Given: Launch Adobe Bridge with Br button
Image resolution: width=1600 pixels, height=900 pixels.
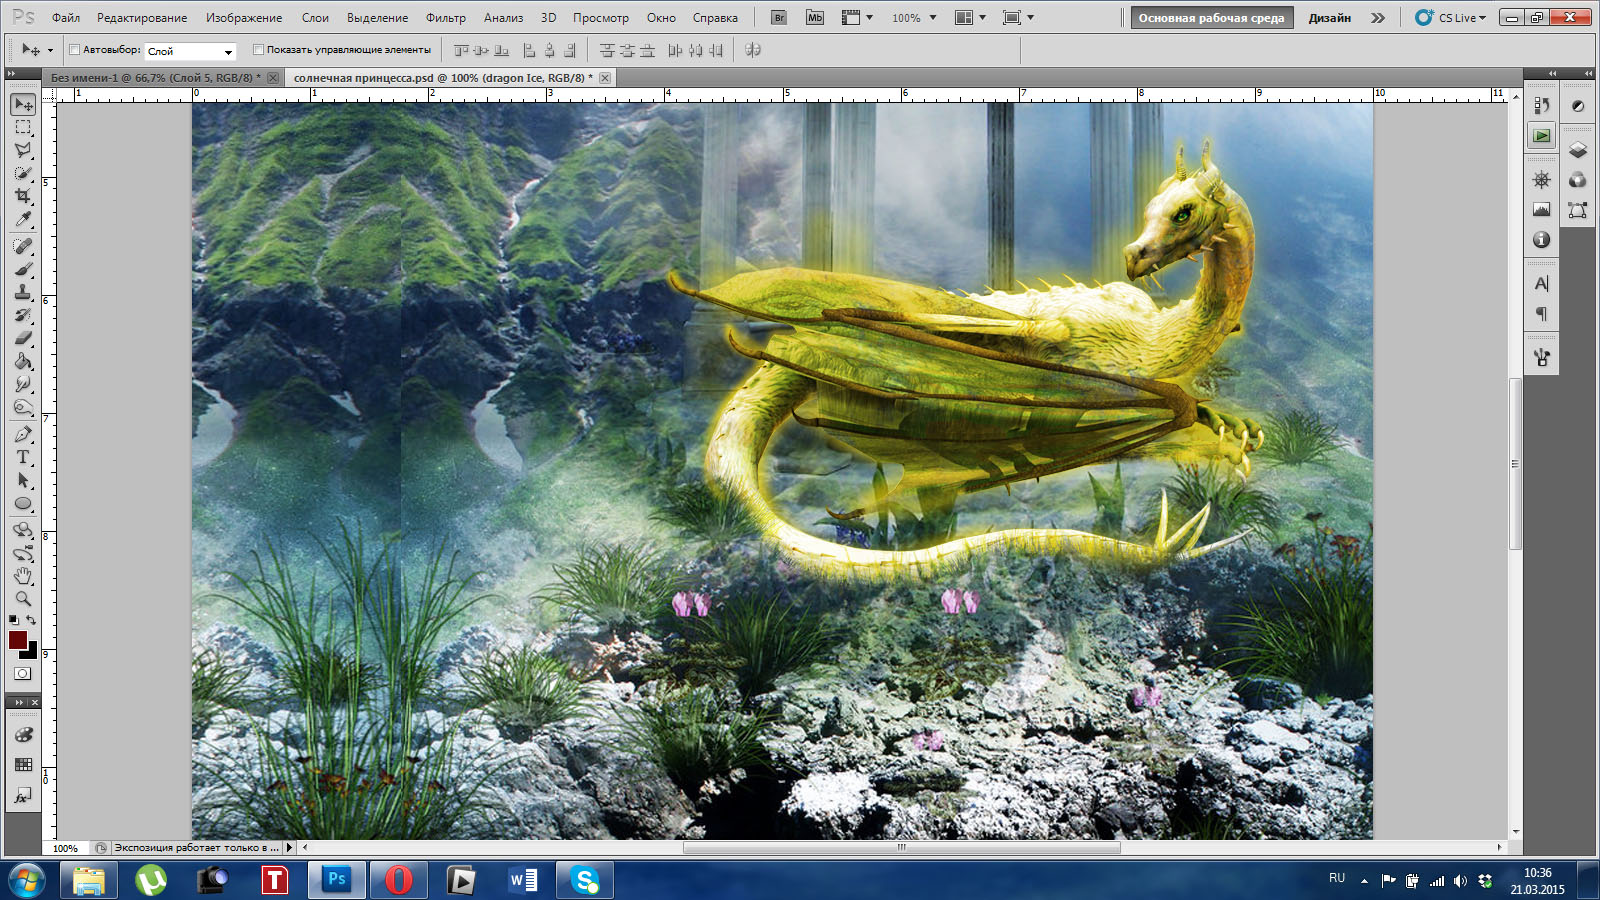Looking at the screenshot, I should coord(779,18).
